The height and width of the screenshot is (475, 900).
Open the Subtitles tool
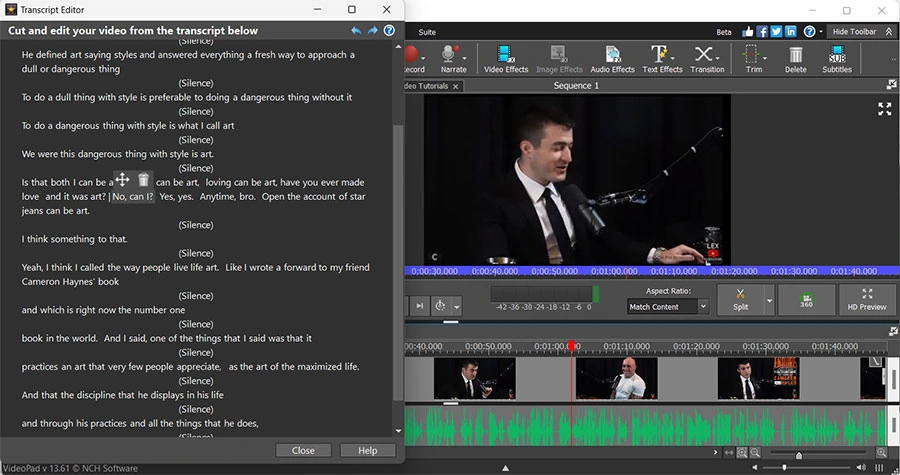(837, 59)
